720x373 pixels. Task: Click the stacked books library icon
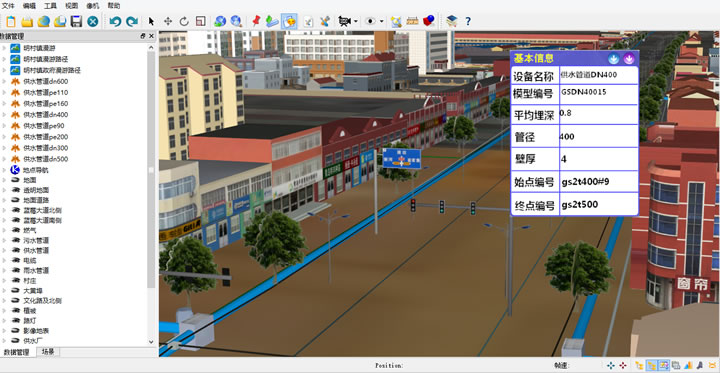pyautogui.click(x=452, y=21)
